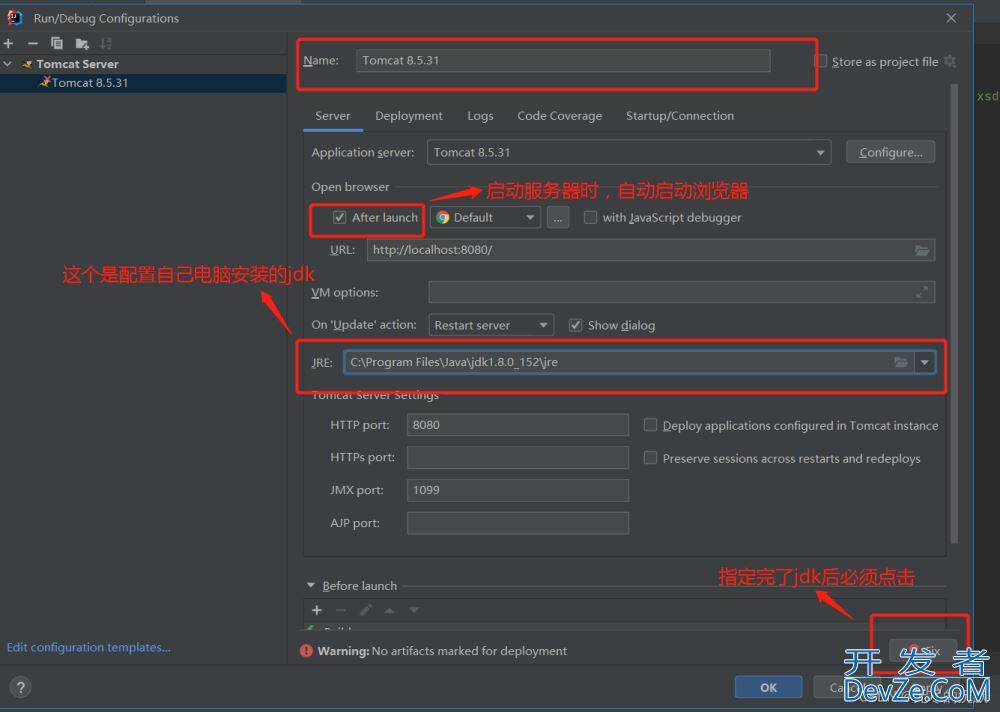Click the browser ellipsis button
This screenshot has height=712, width=1000.
coord(557,218)
